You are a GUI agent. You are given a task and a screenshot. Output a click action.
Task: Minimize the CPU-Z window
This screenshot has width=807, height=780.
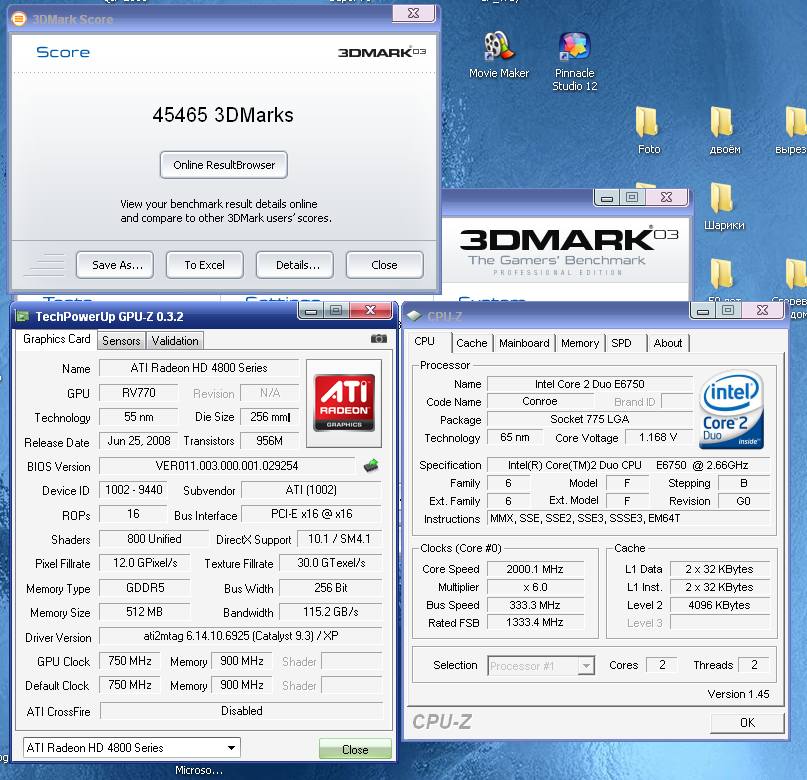[x=703, y=311]
